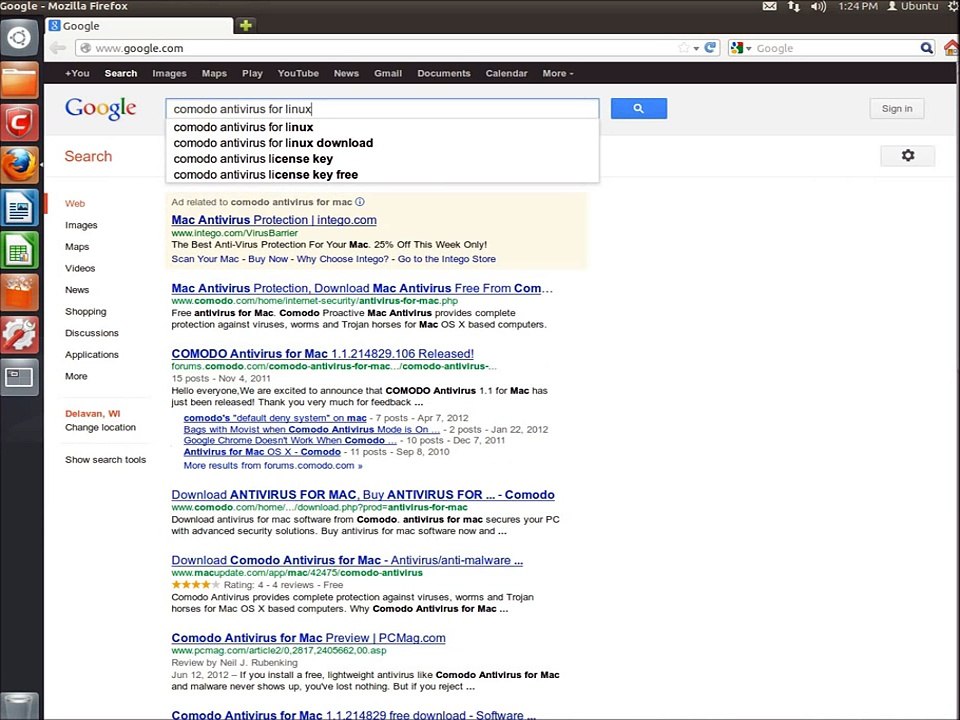The width and height of the screenshot is (960, 720).
Task: Filter results by Videos in sidebar
Action: pyautogui.click(x=80, y=268)
